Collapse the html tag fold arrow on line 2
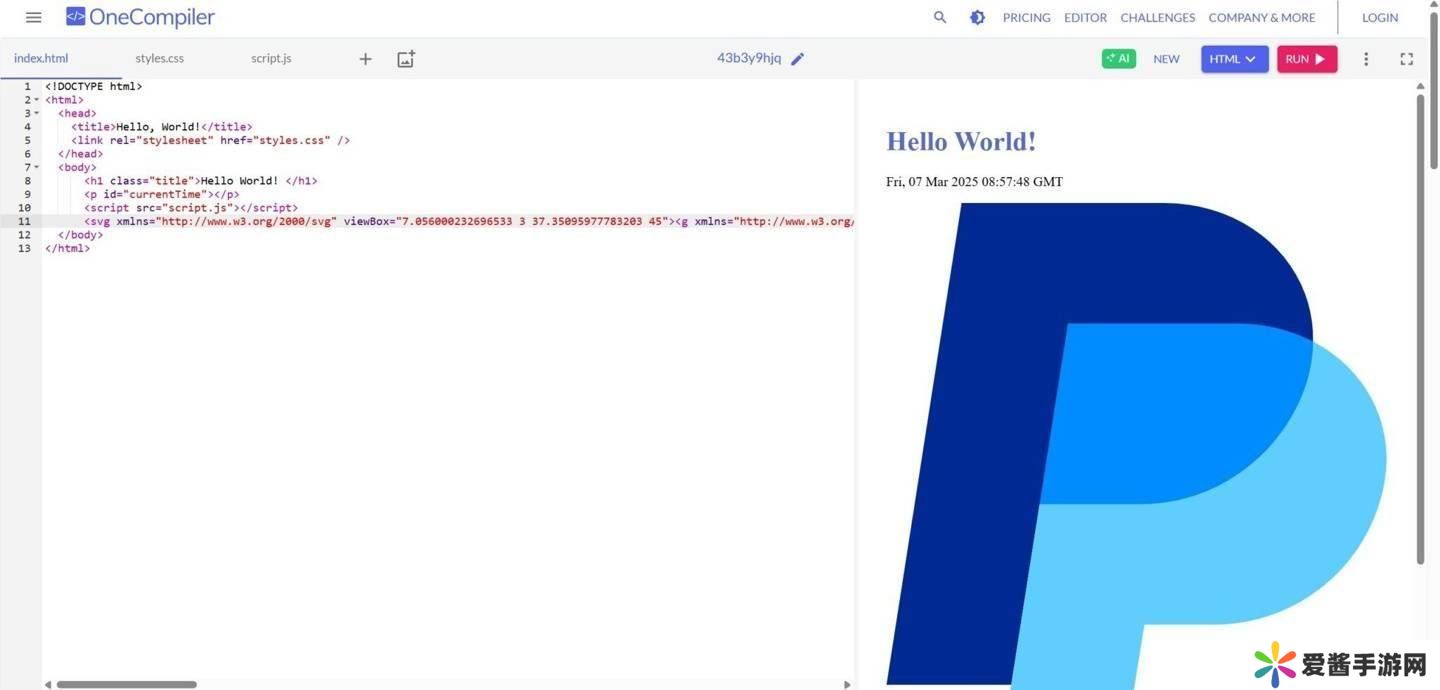 [37, 100]
